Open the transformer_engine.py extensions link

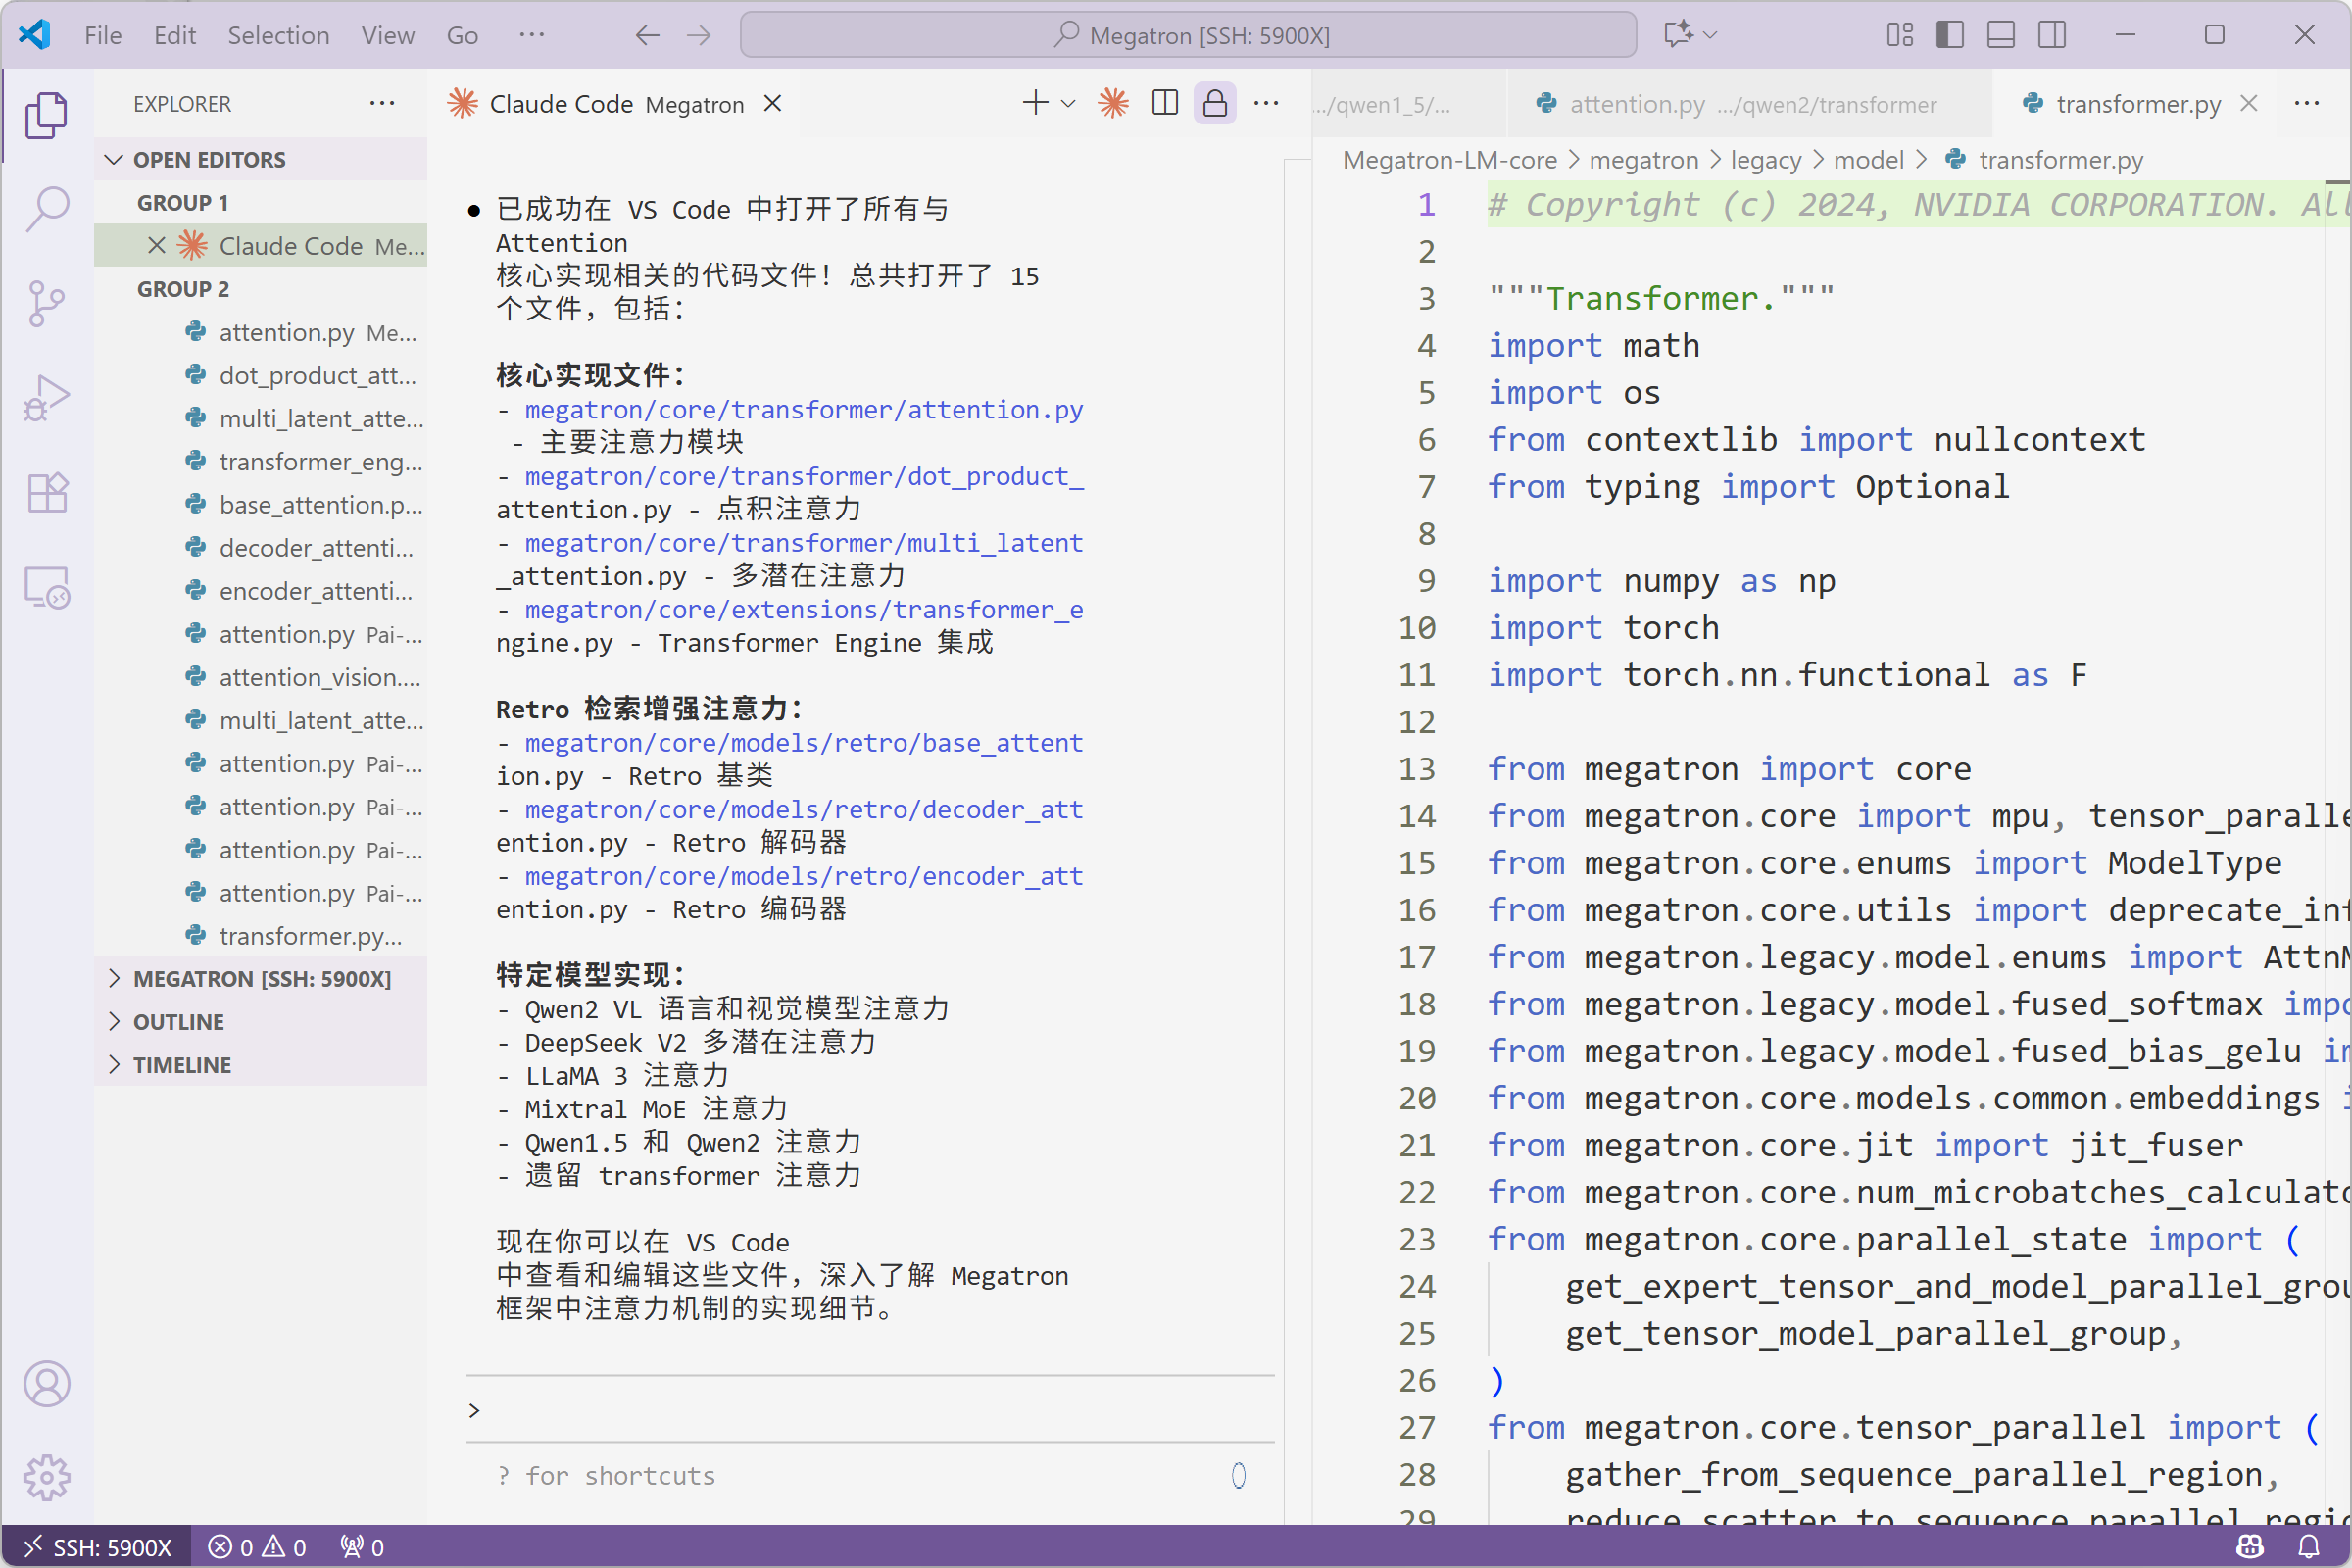pyautogui.click(x=804, y=609)
